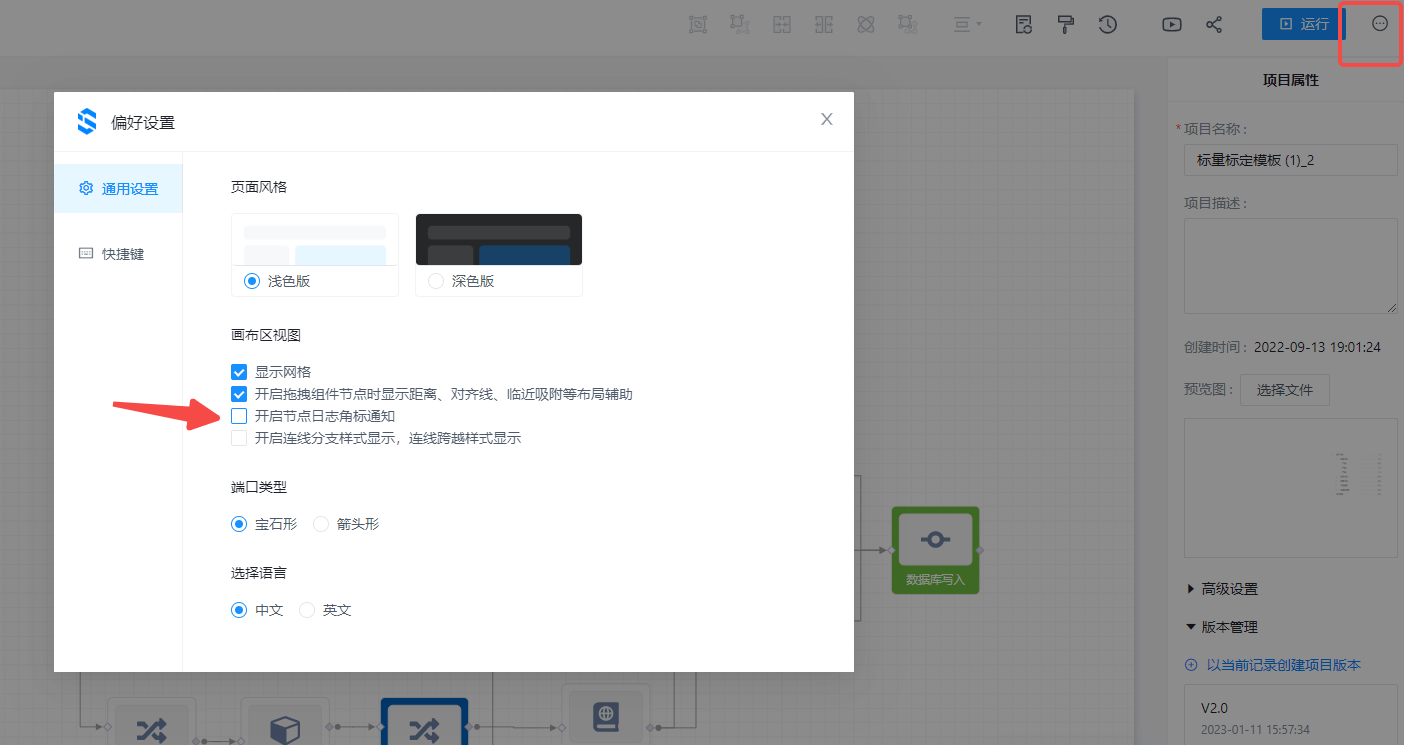The height and width of the screenshot is (745, 1404).
Task: Choose 箭头形 port type radio button
Action: [x=321, y=524]
